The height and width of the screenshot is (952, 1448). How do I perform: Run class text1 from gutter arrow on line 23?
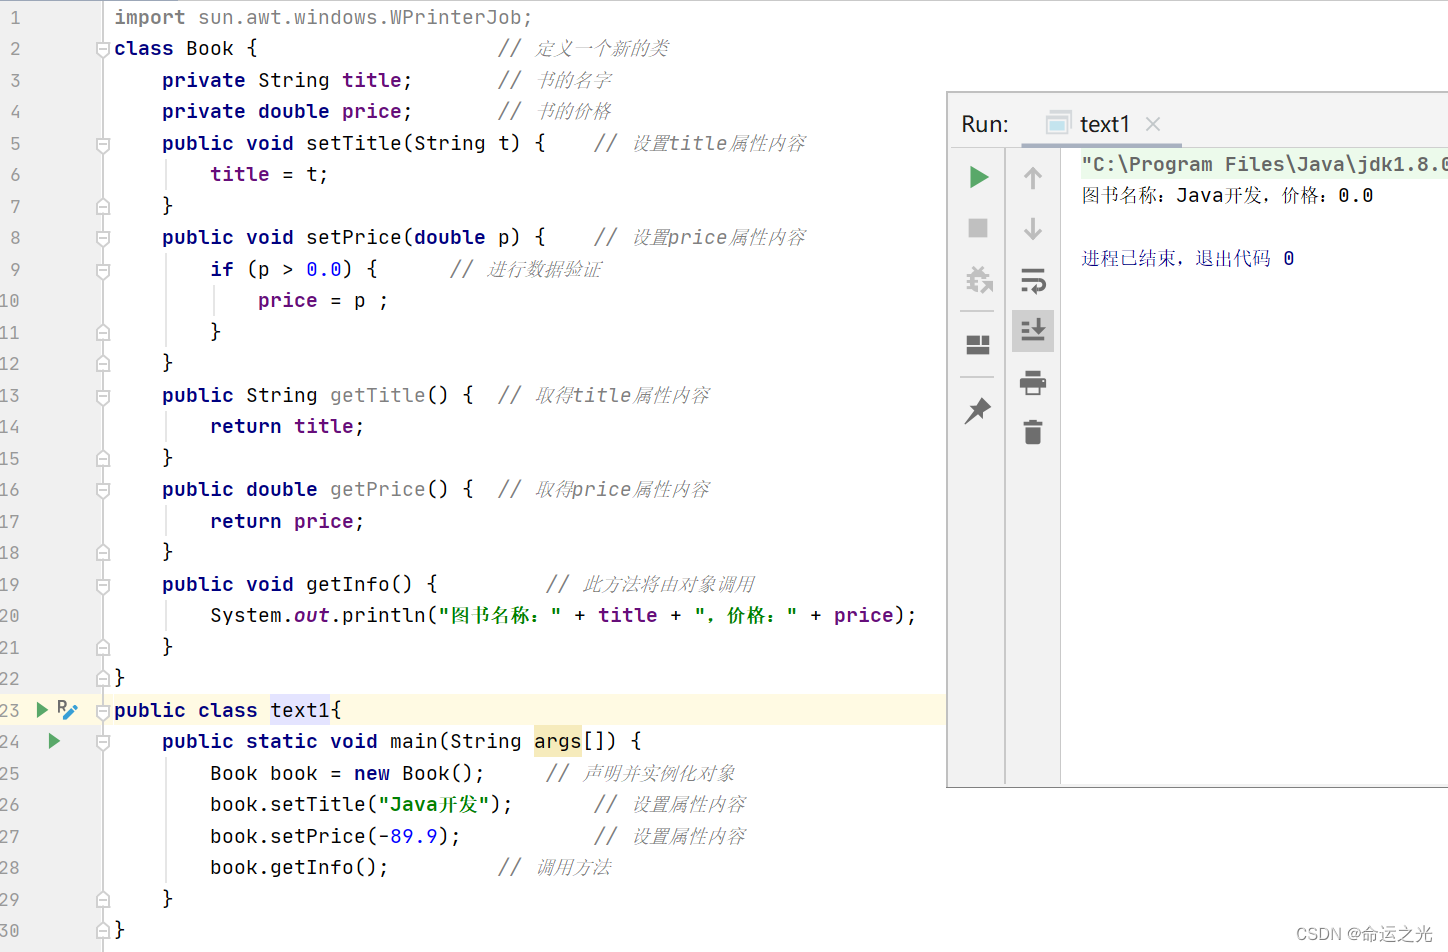coord(42,709)
